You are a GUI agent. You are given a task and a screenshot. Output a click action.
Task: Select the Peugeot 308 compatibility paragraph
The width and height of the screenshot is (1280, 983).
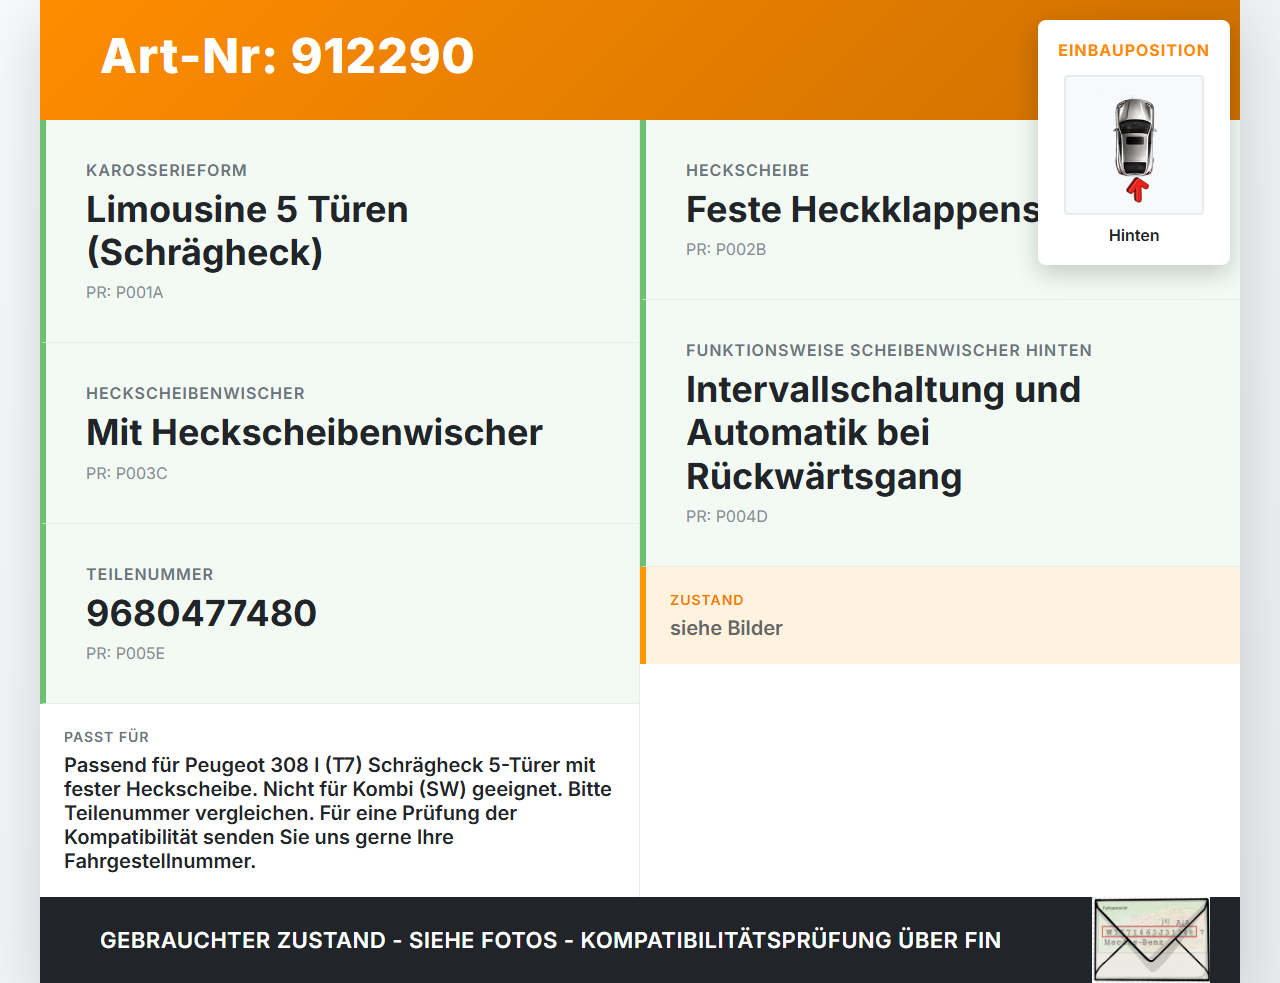(338, 813)
